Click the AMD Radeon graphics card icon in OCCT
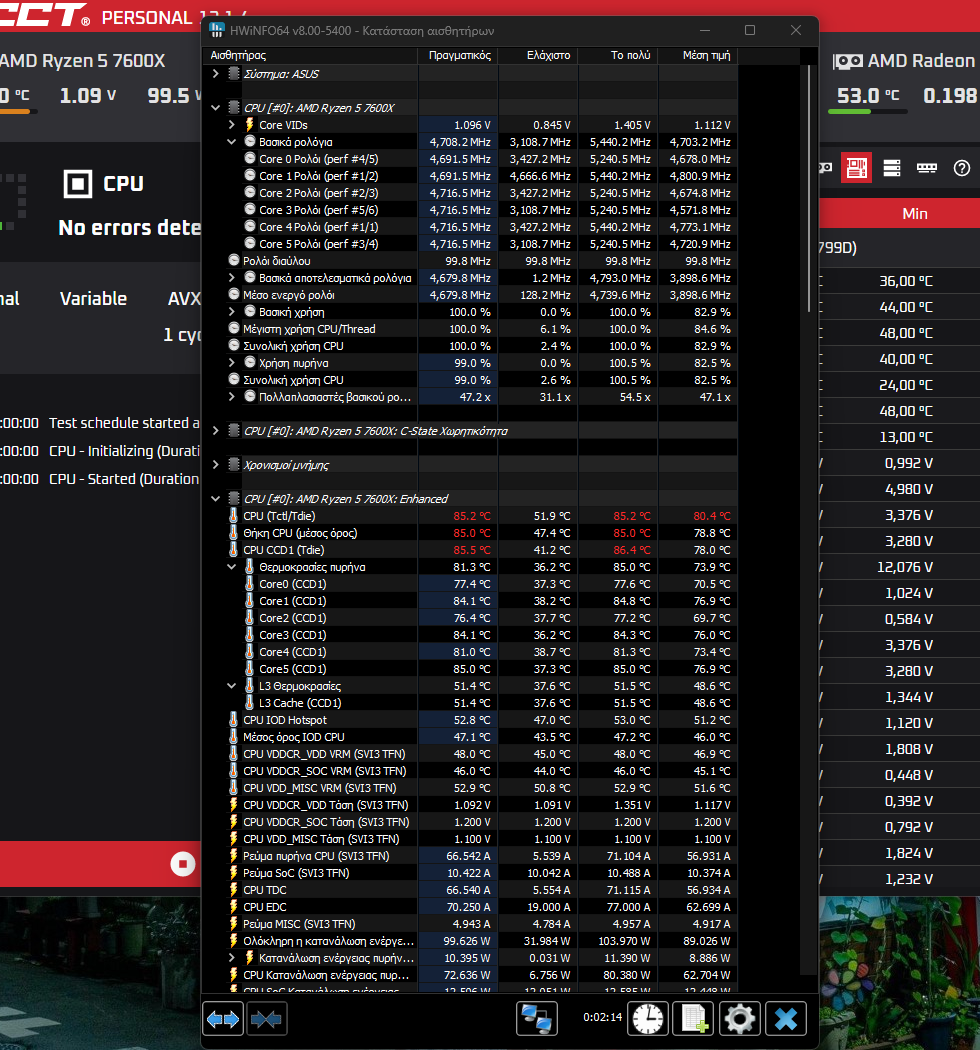The width and height of the screenshot is (980, 1050). 847,61
